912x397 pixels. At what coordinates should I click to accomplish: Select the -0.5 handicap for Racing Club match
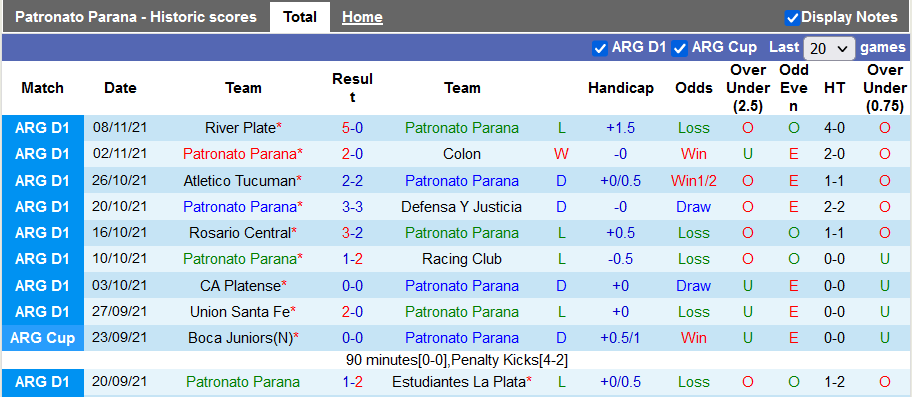point(621,259)
